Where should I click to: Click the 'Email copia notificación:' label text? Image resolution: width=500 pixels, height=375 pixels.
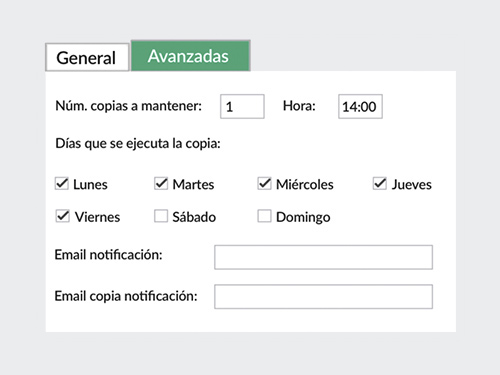pos(126,296)
